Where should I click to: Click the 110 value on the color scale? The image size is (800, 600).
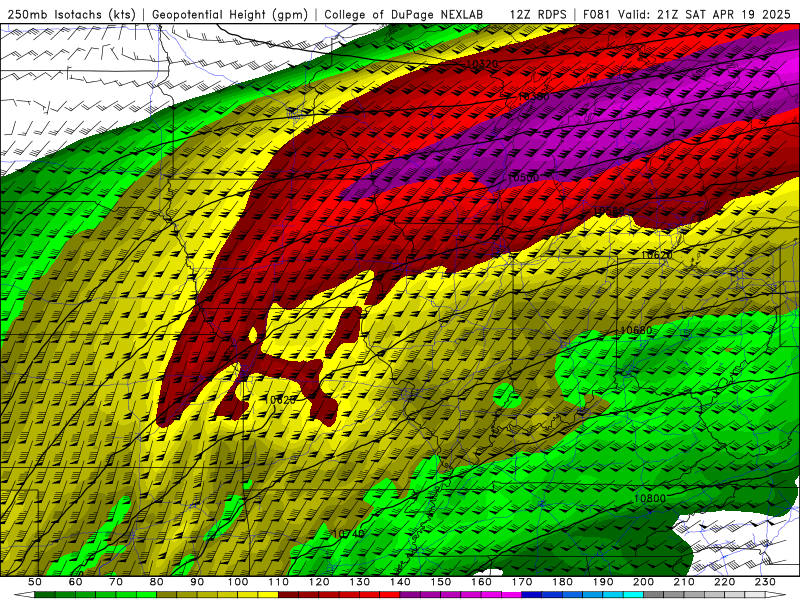click(x=279, y=582)
